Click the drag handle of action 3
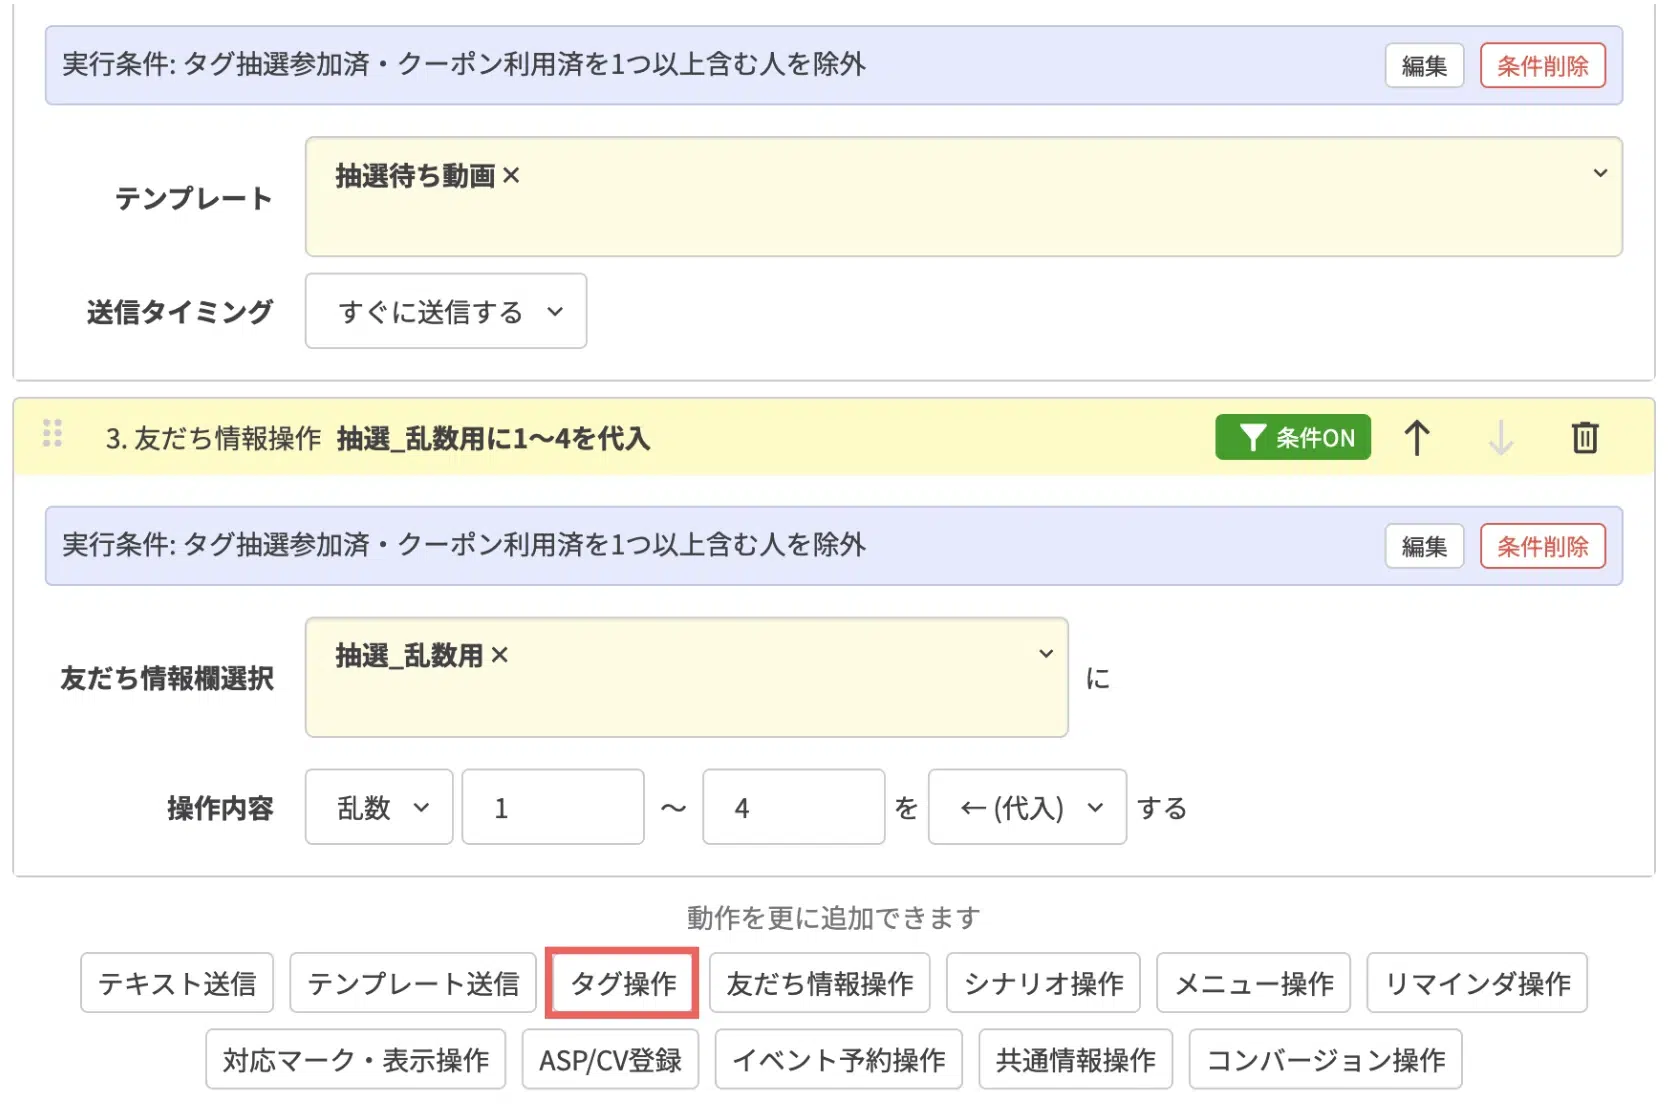 [53, 433]
